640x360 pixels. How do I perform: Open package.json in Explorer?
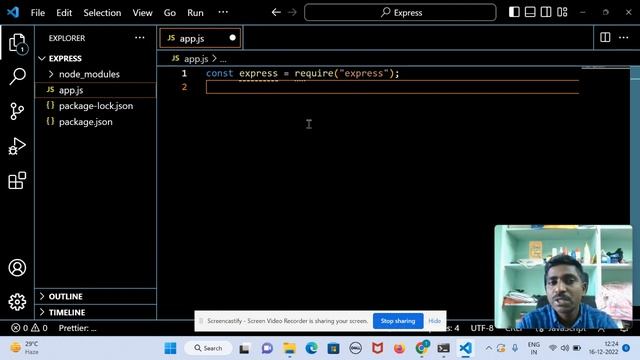click(x=96, y=122)
